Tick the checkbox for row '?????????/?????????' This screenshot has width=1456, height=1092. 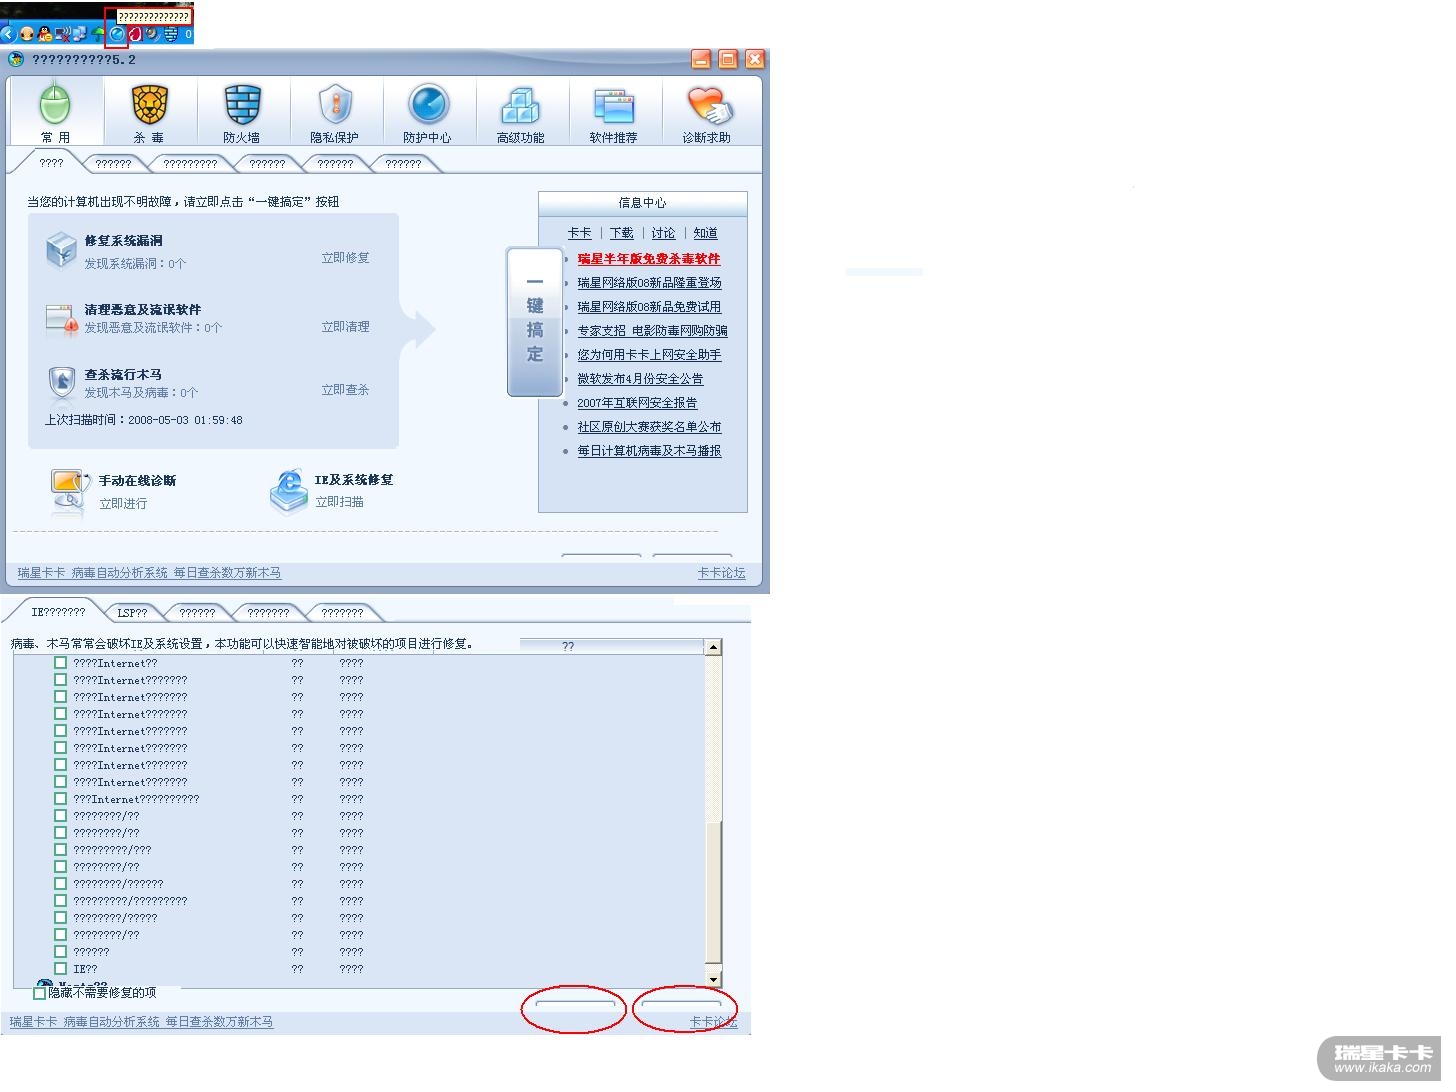point(60,901)
